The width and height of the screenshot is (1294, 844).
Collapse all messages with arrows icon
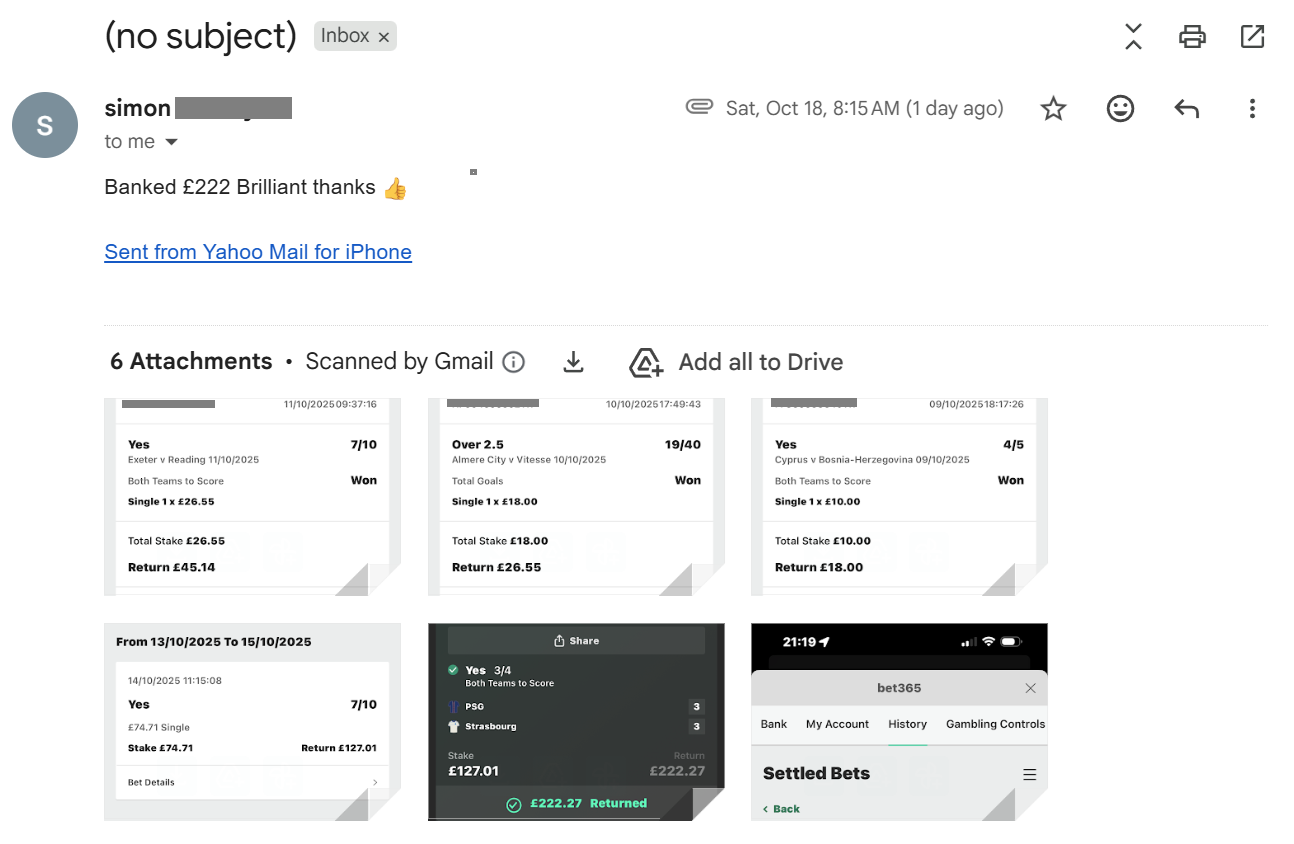pyautogui.click(x=1133, y=37)
